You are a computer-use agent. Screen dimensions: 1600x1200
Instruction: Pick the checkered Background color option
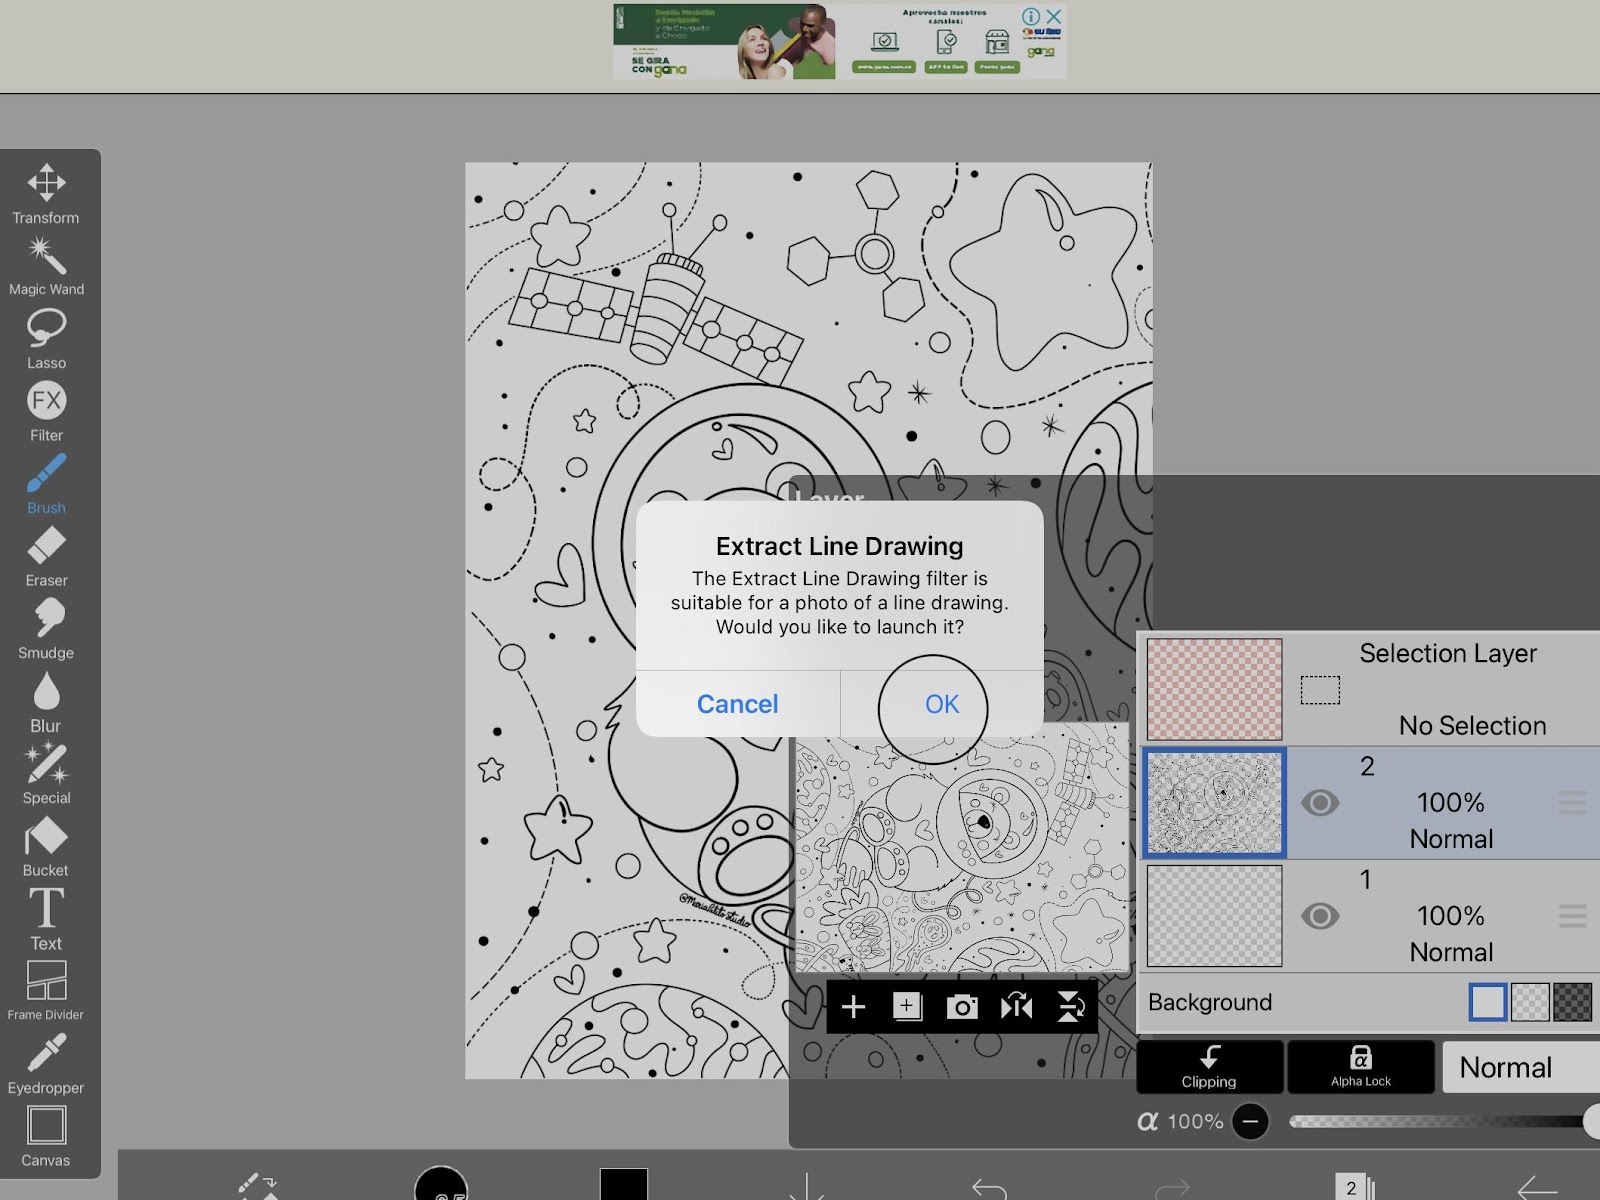click(1530, 1001)
